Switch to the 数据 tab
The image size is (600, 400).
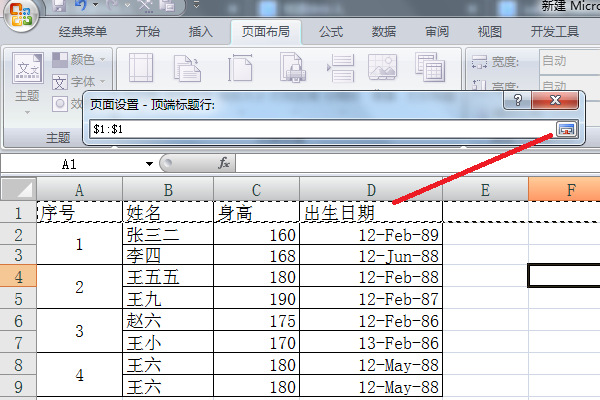pyautogui.click(x=384, y=32)
